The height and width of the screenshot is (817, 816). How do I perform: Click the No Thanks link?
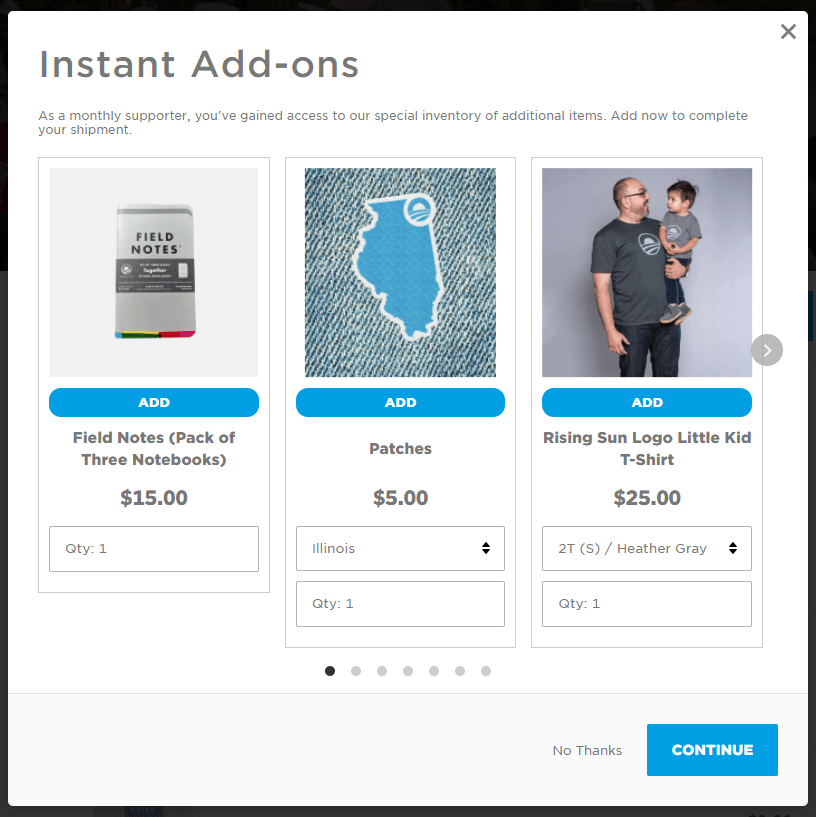click(x=587, y=750)
